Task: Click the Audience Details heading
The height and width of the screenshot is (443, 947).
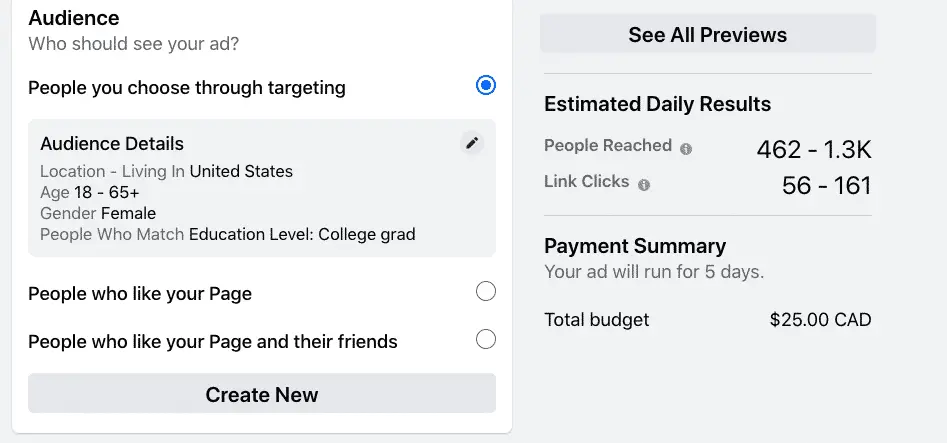Action: [112, 144]
